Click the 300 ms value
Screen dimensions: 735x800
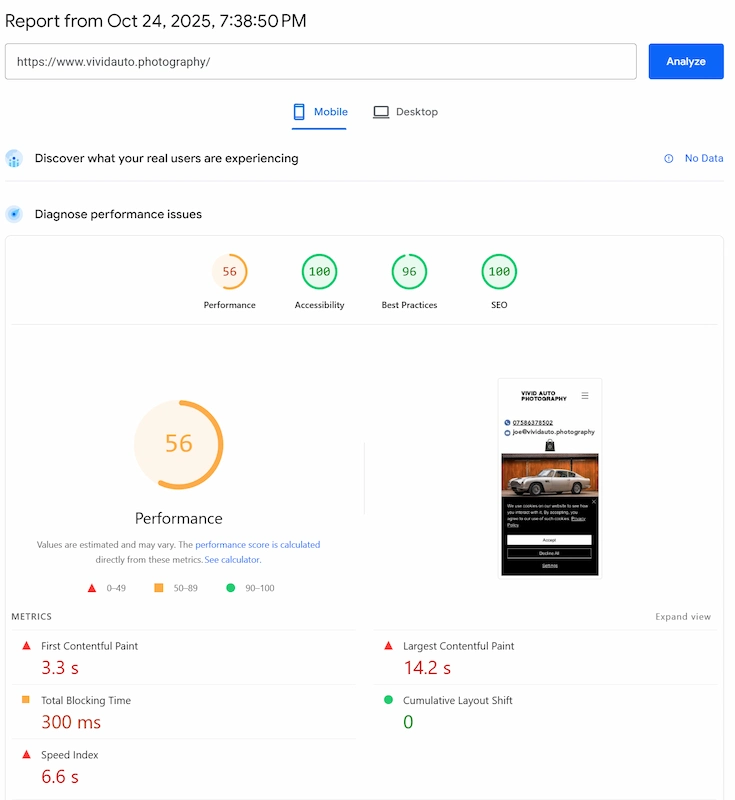[71, 722]
